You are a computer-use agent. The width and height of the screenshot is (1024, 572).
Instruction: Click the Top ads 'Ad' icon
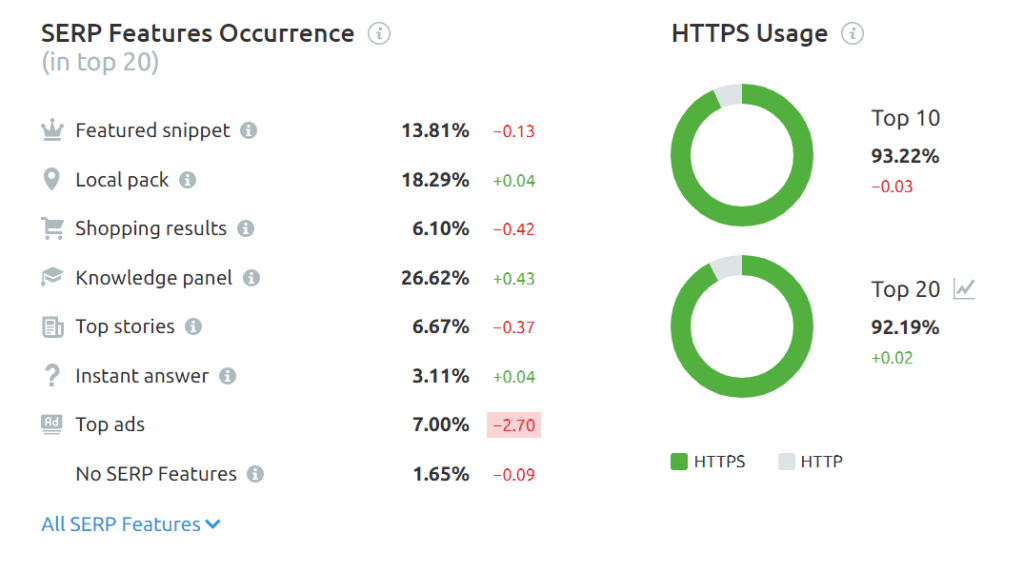click(52, 424)
